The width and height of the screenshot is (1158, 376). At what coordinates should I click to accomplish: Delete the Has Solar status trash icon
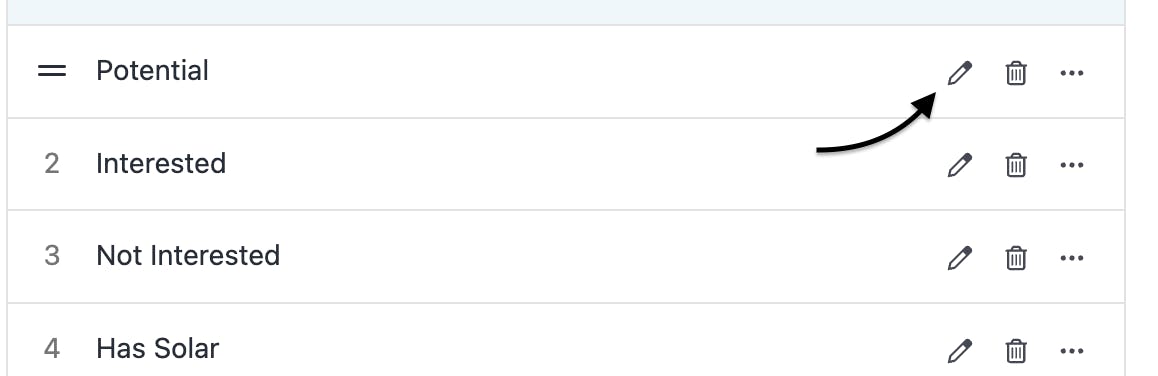click(1015, 350)
